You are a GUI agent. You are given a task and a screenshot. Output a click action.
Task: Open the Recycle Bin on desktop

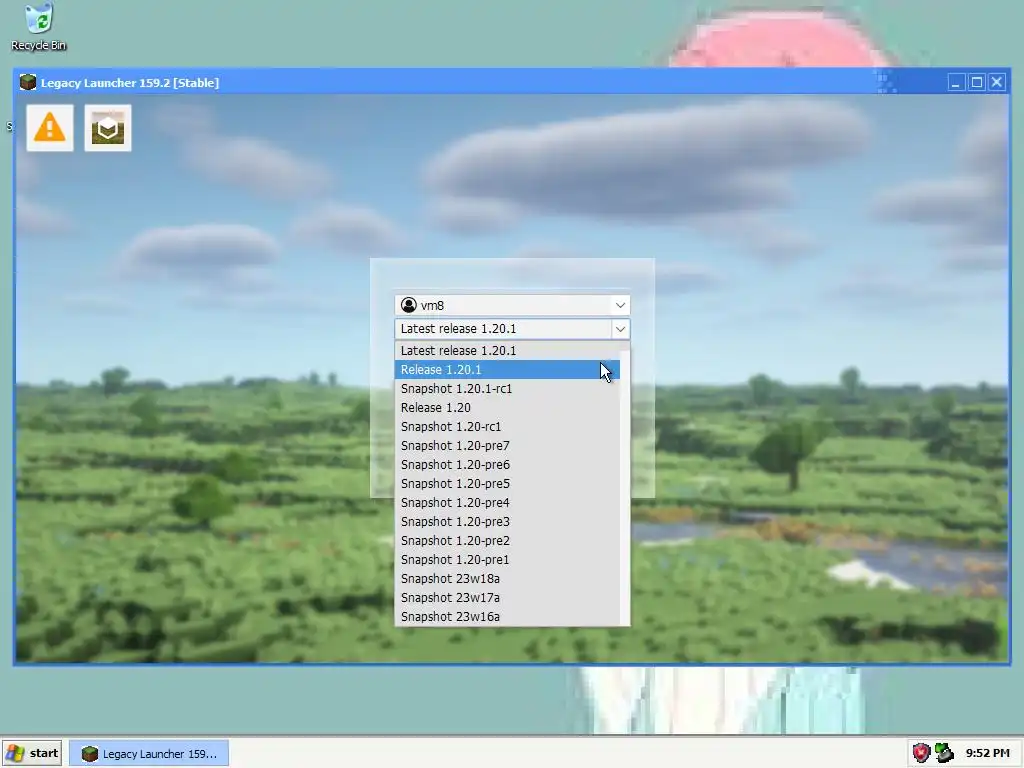point(39,27)
